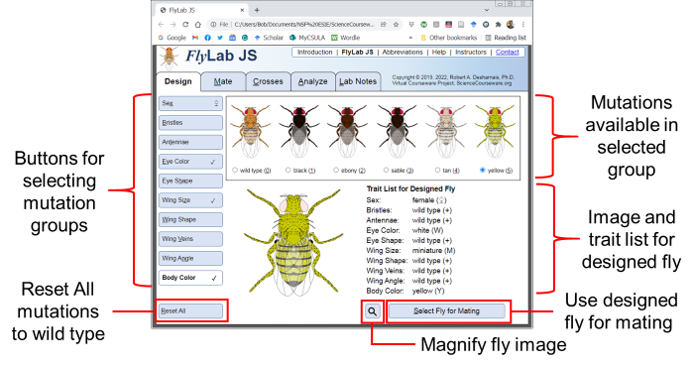The height and width of the screenshot is (367, 693).
Task: Choose the Antennae mutation group
Action: pos(190,142)
